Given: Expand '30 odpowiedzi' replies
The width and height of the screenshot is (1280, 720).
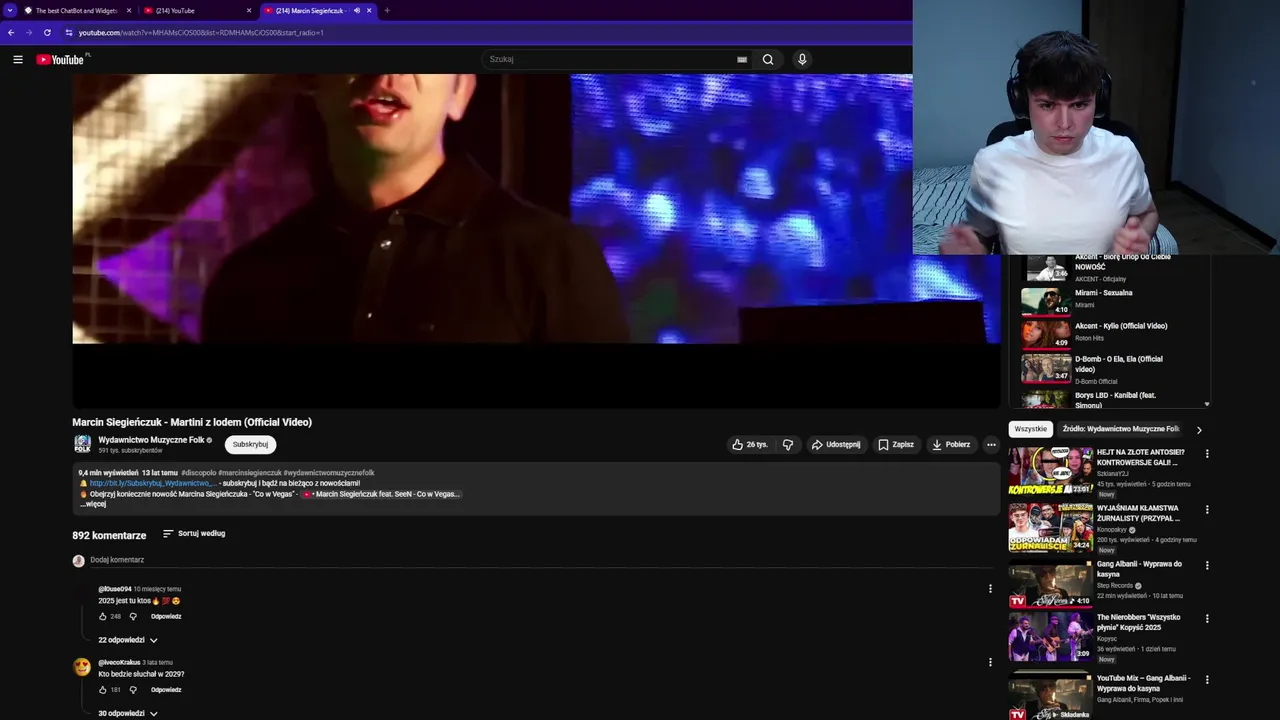Looking at the screenshot, I should pos(127,713).
